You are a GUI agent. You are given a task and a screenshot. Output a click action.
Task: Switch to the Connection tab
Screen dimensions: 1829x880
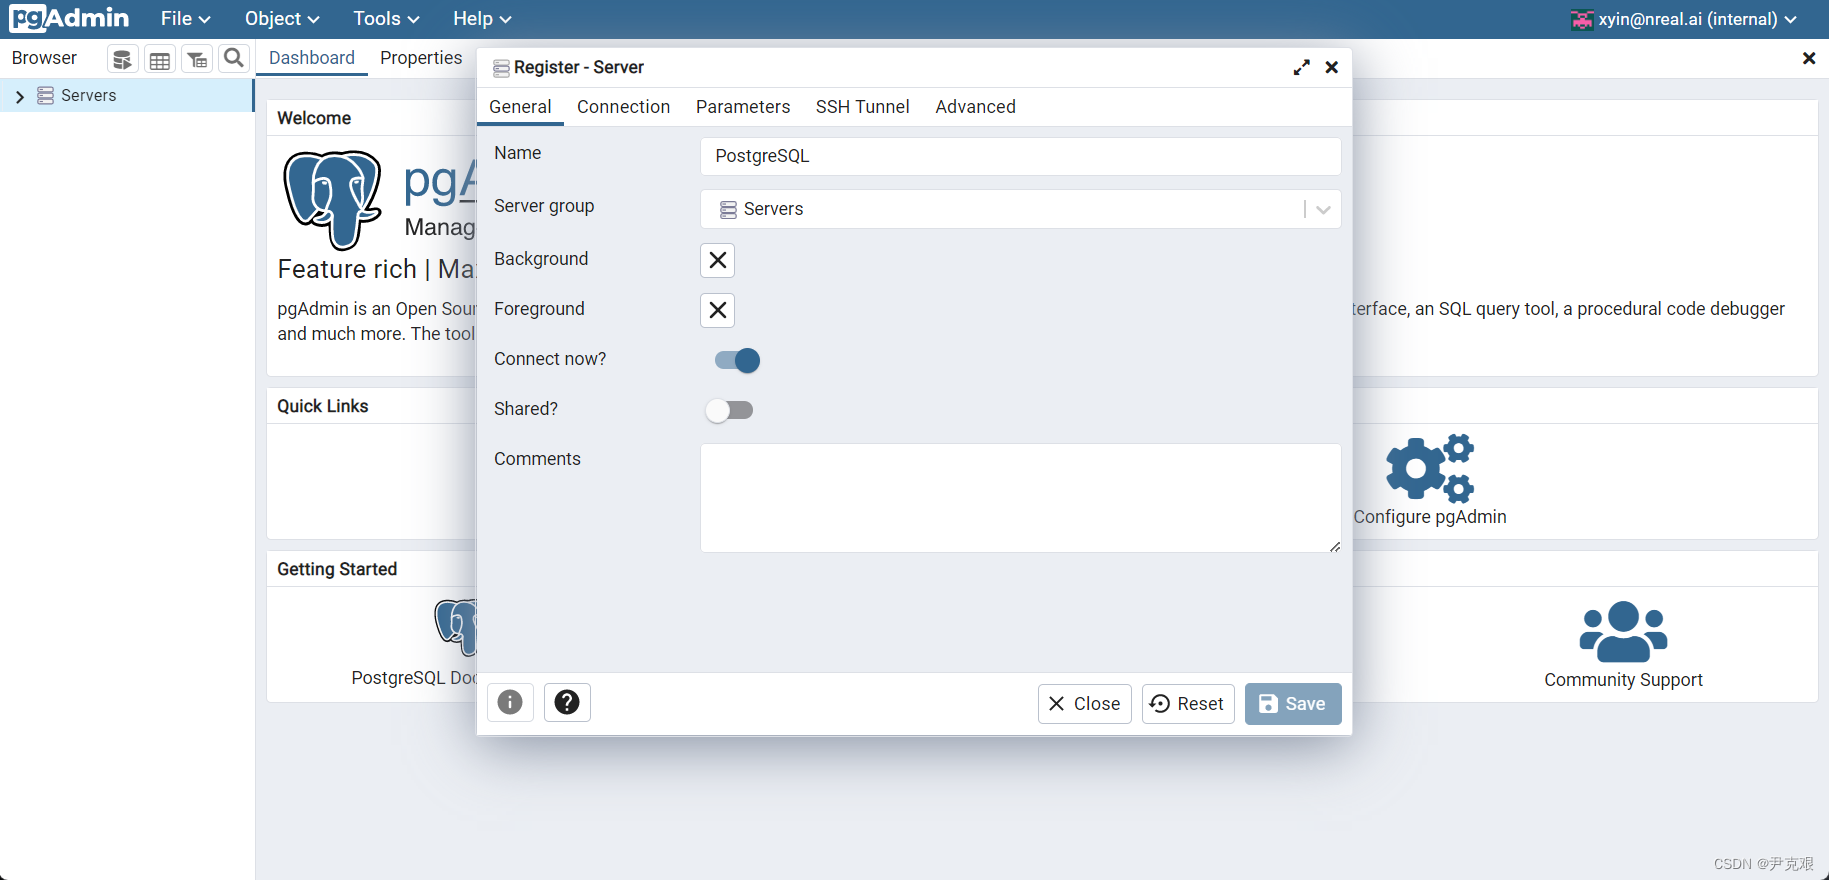coord(623,107)
